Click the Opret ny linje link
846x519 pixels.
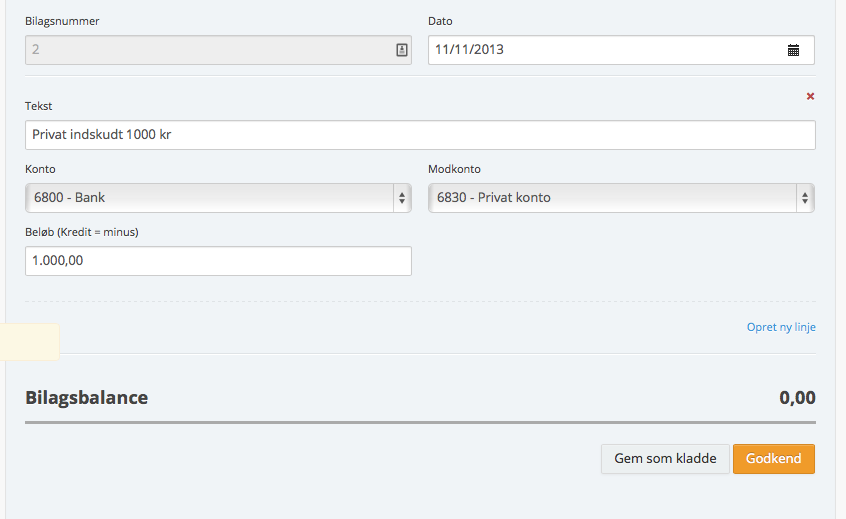click(781, 327)
